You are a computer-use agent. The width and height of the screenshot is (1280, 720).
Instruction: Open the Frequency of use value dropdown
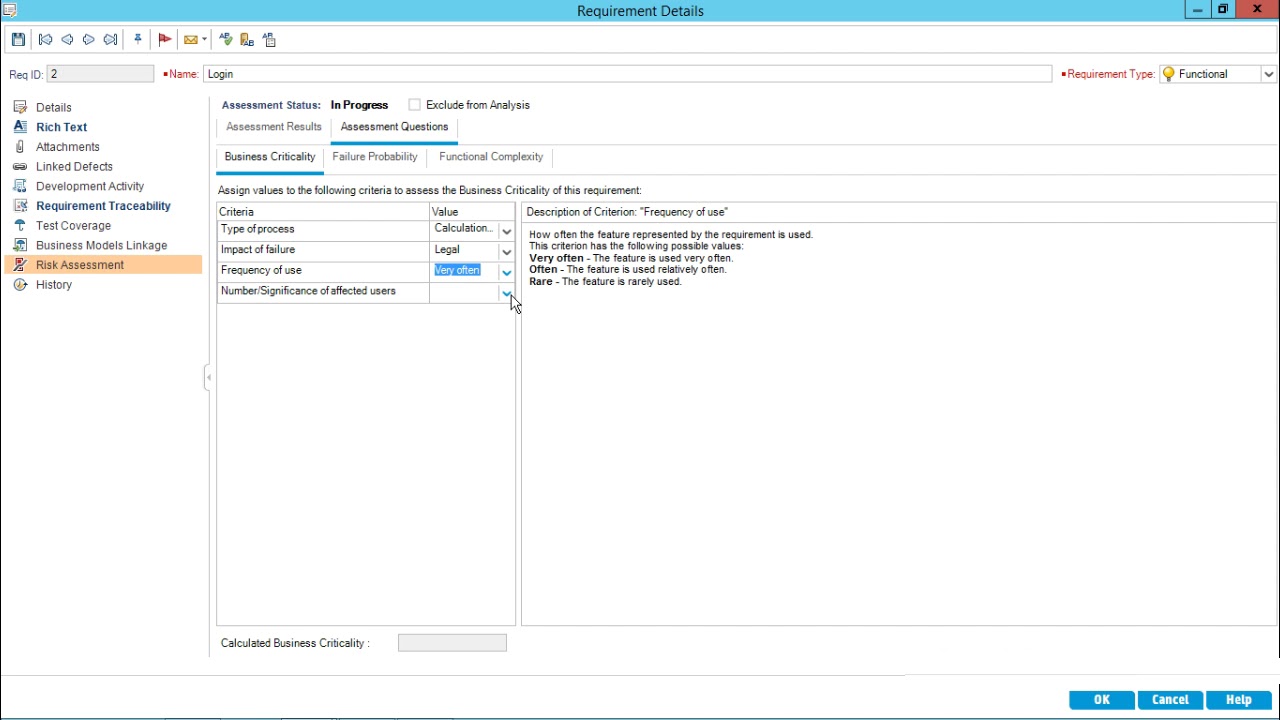click(506, 272)
